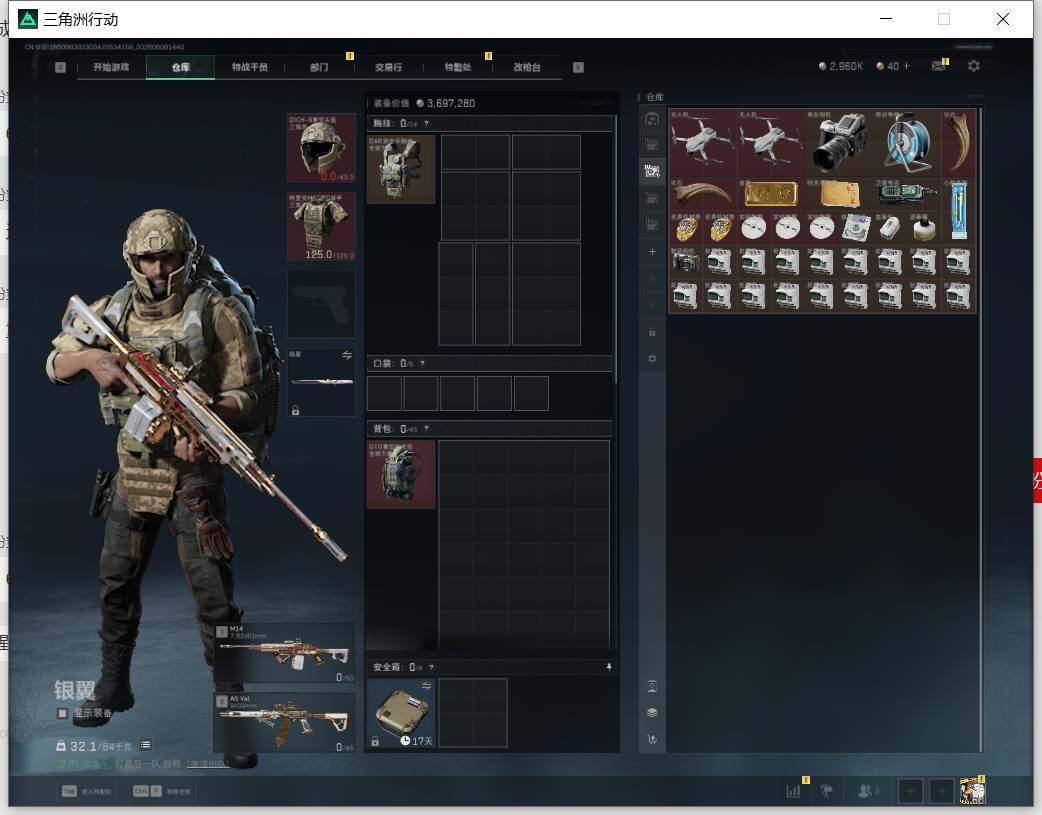Click the swap arrows on safe box
Image resolution: width=1042 pixels, height=815 pixels.
(427, 685)
